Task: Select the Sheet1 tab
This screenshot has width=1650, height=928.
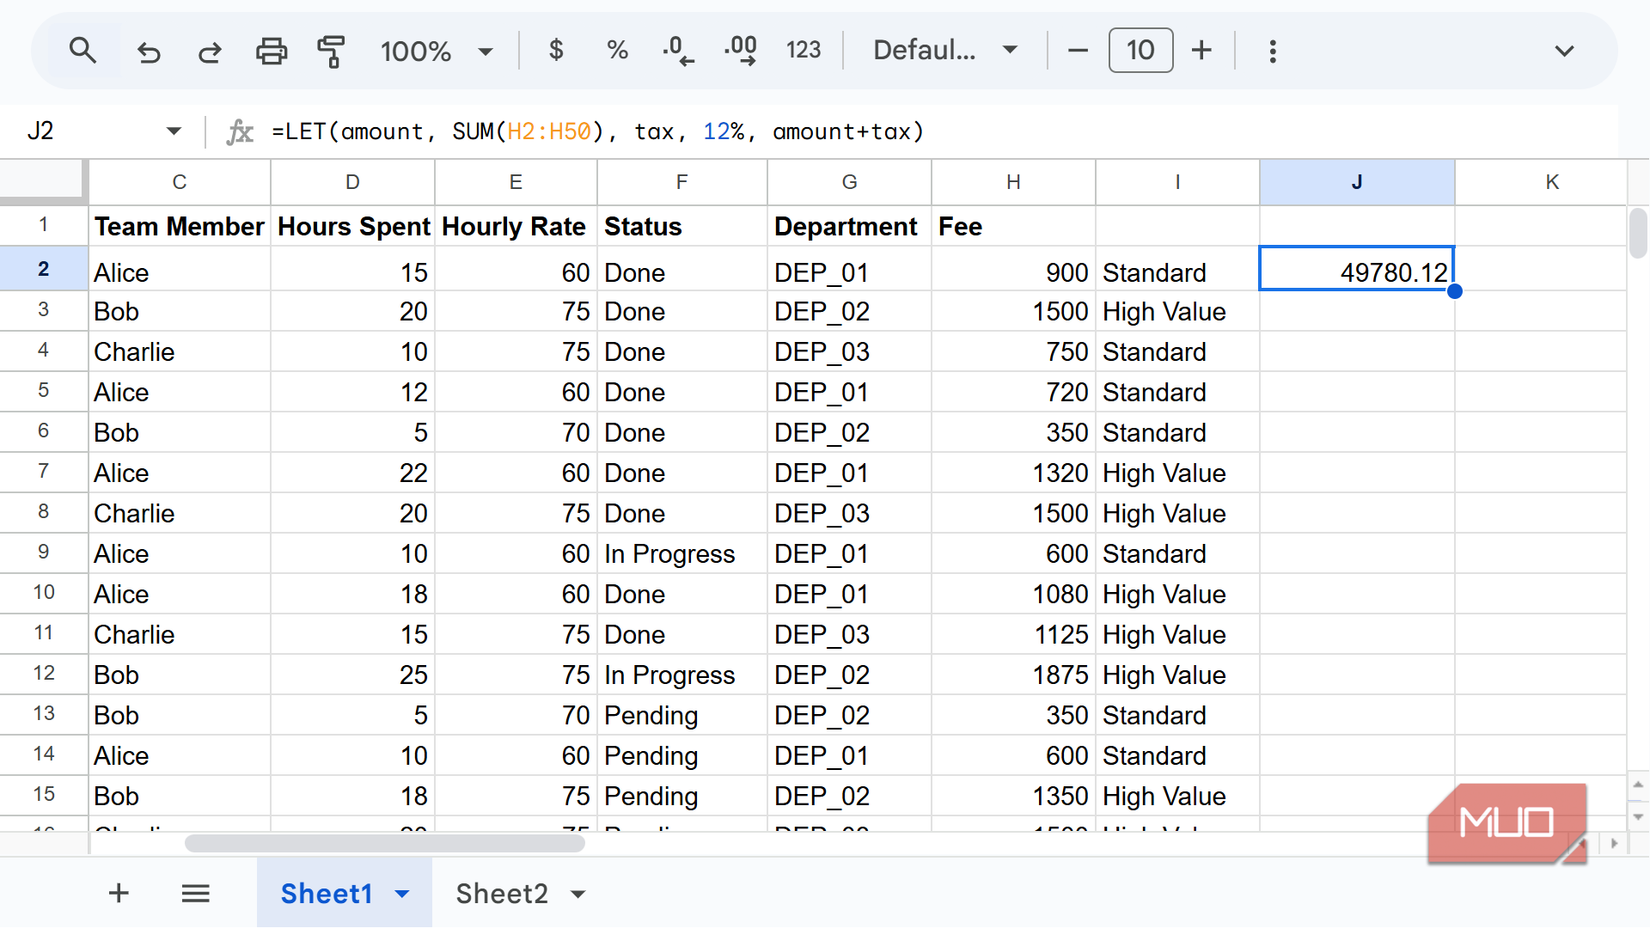Action: pyautogui.click(x=327, y=894)
